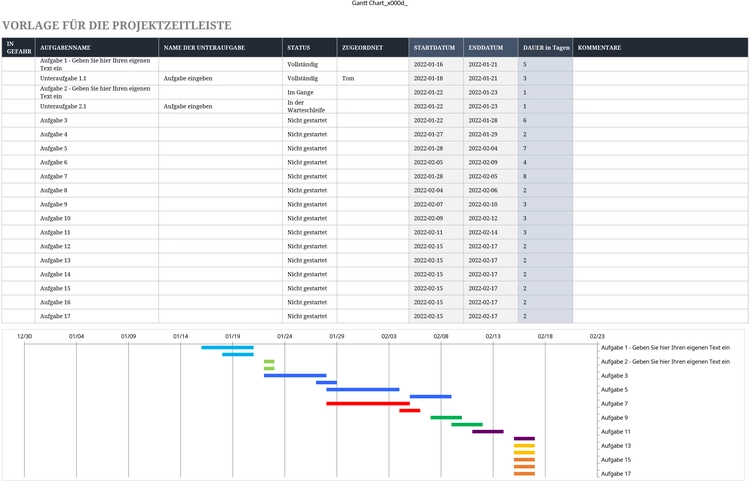
Task: Select the Aufgabe 6 name cell
Action: click(x=97, y=162)
